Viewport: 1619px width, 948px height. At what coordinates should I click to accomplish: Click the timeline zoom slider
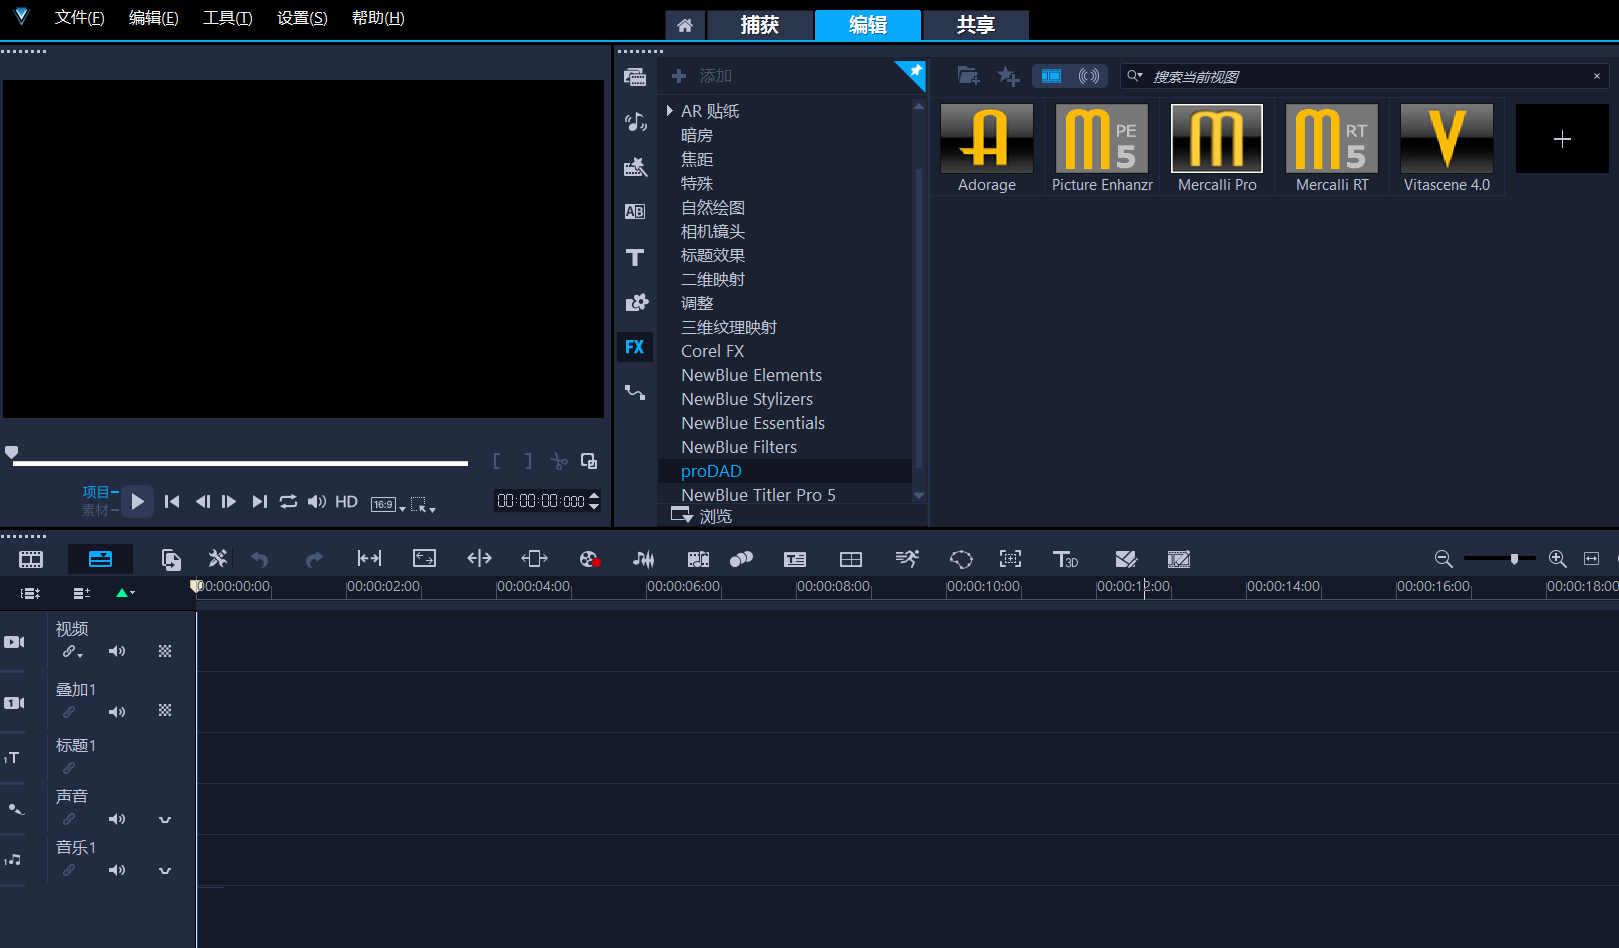[1514, 559]
